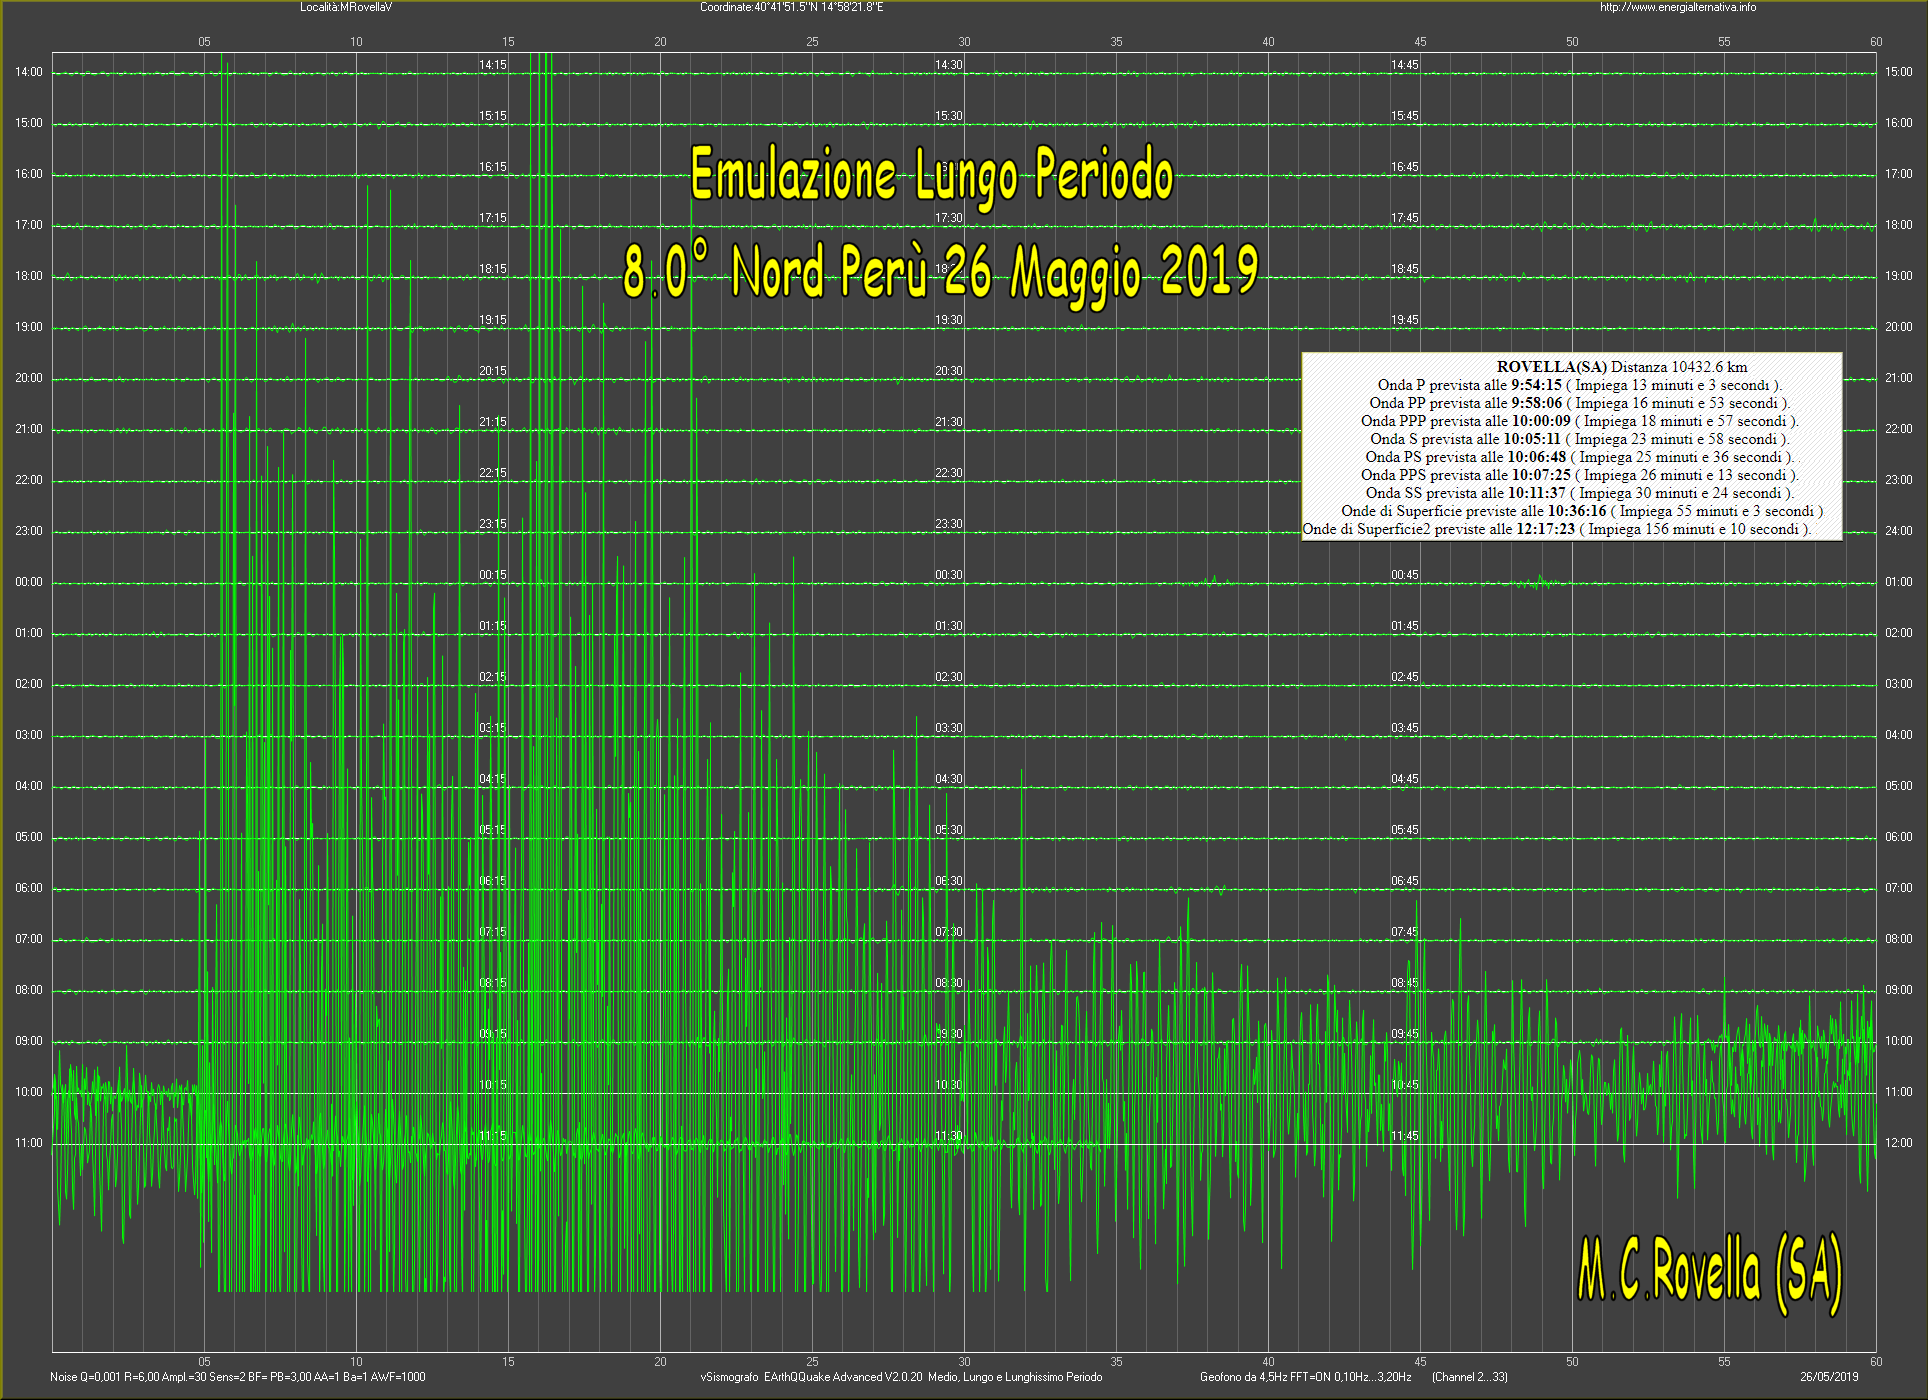The height and width of the screenshot is (1400, 1928).
Task: Click 'Onde di Superficie2 previste alle 12:17:23'
Action: point(1557,529)
